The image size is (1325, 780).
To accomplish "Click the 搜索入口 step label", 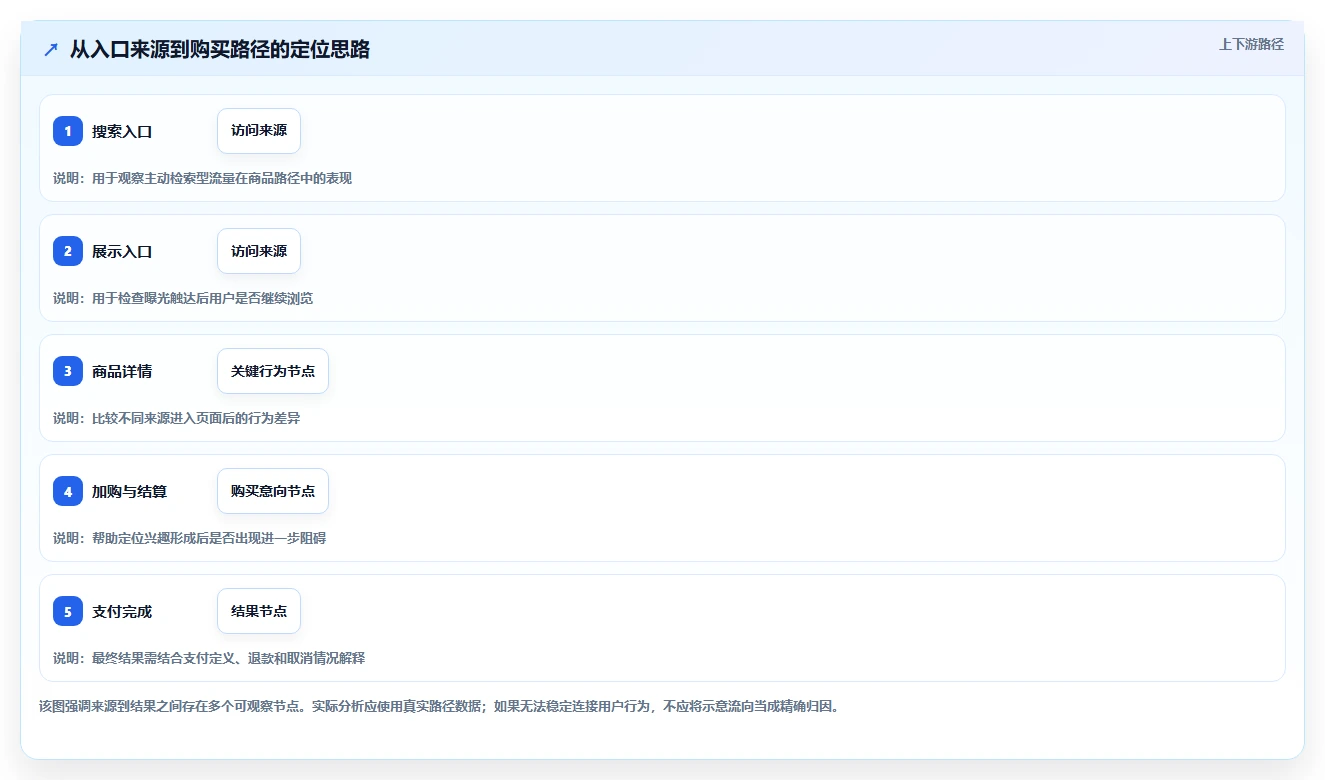I will [x=122, y=131].
